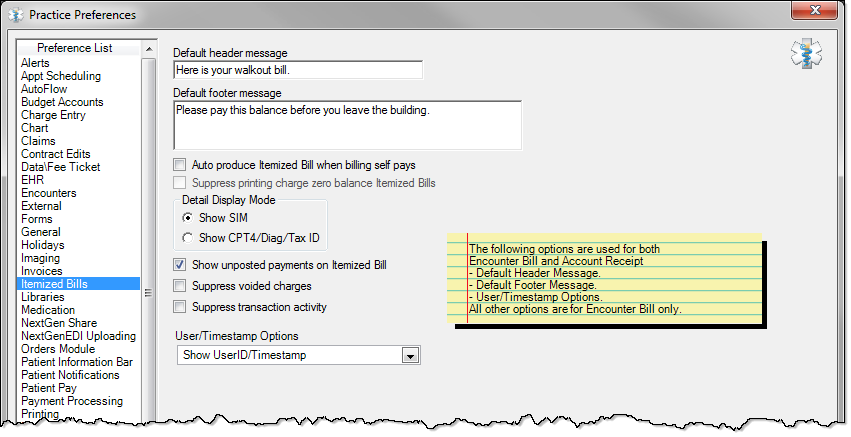Click the Default header message field

click(x=298, y=70)
